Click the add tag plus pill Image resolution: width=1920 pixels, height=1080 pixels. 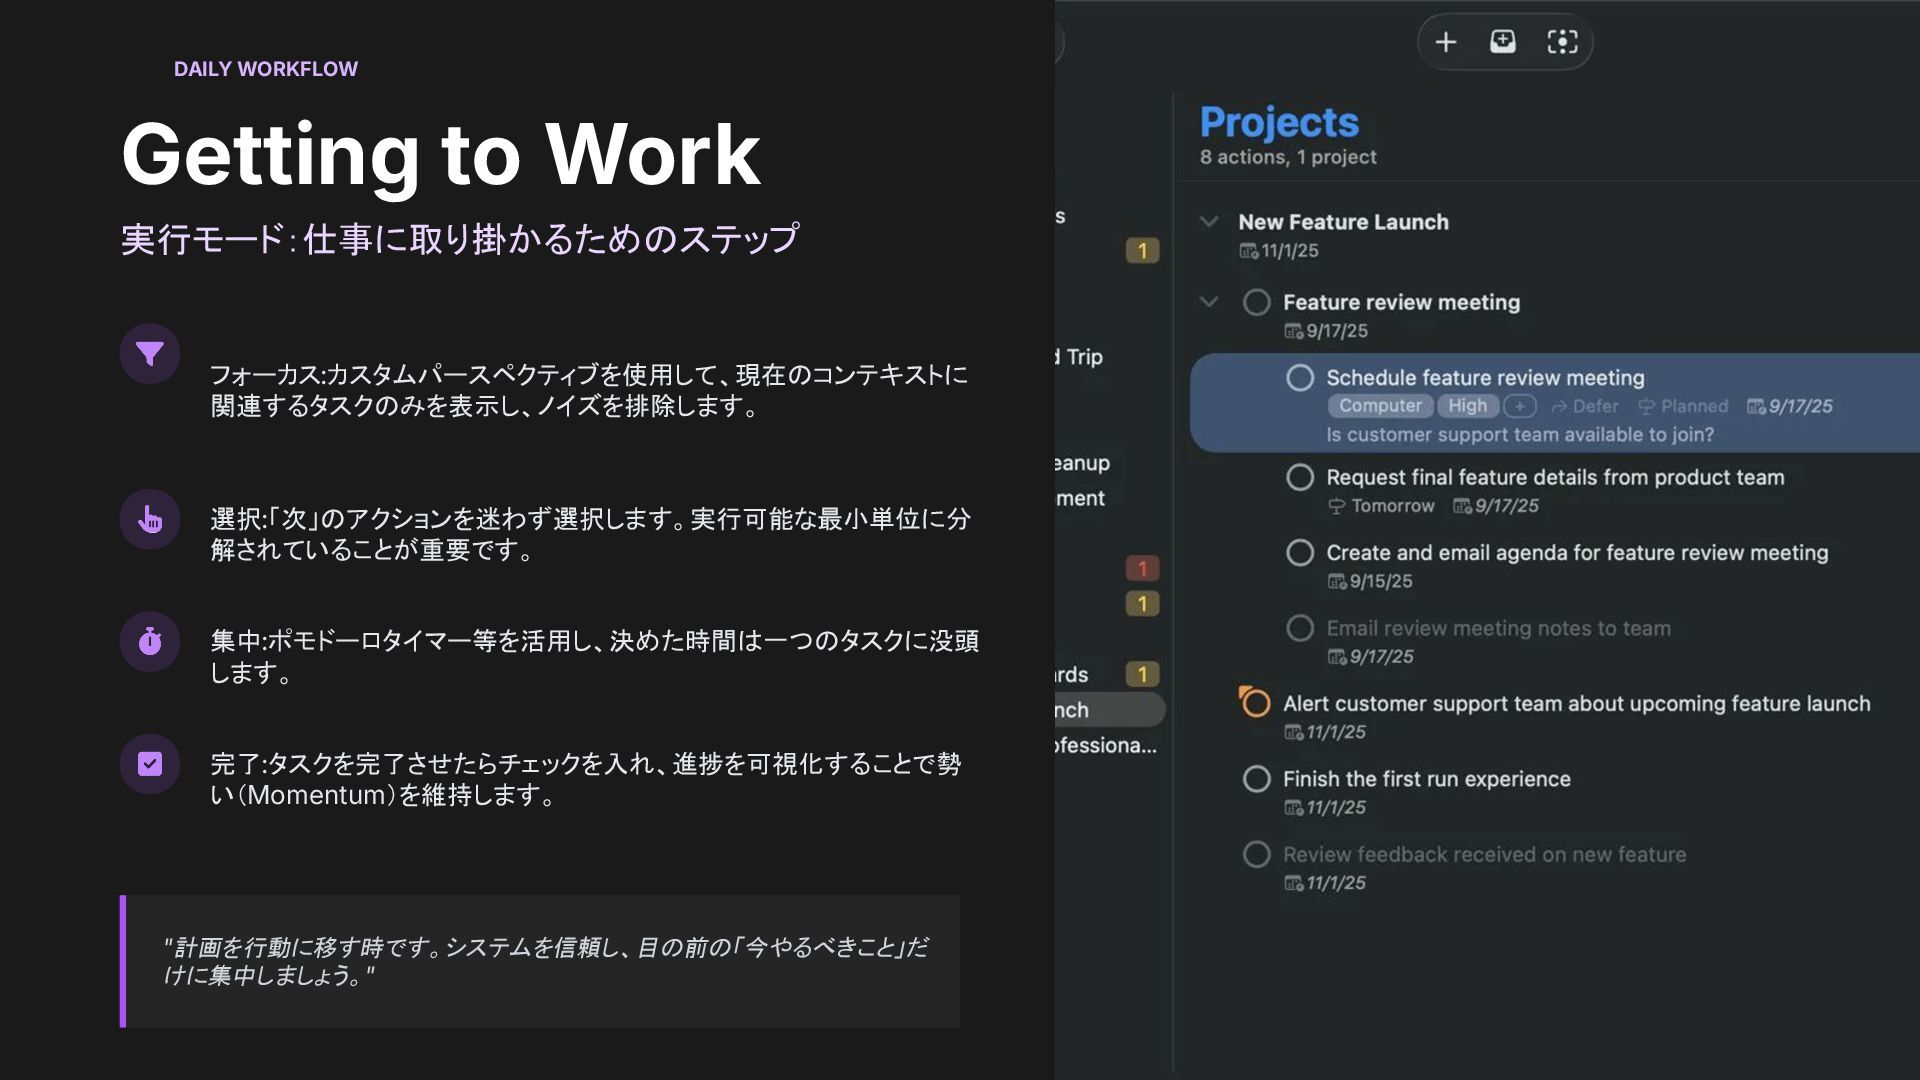(x=1519, y=406)
